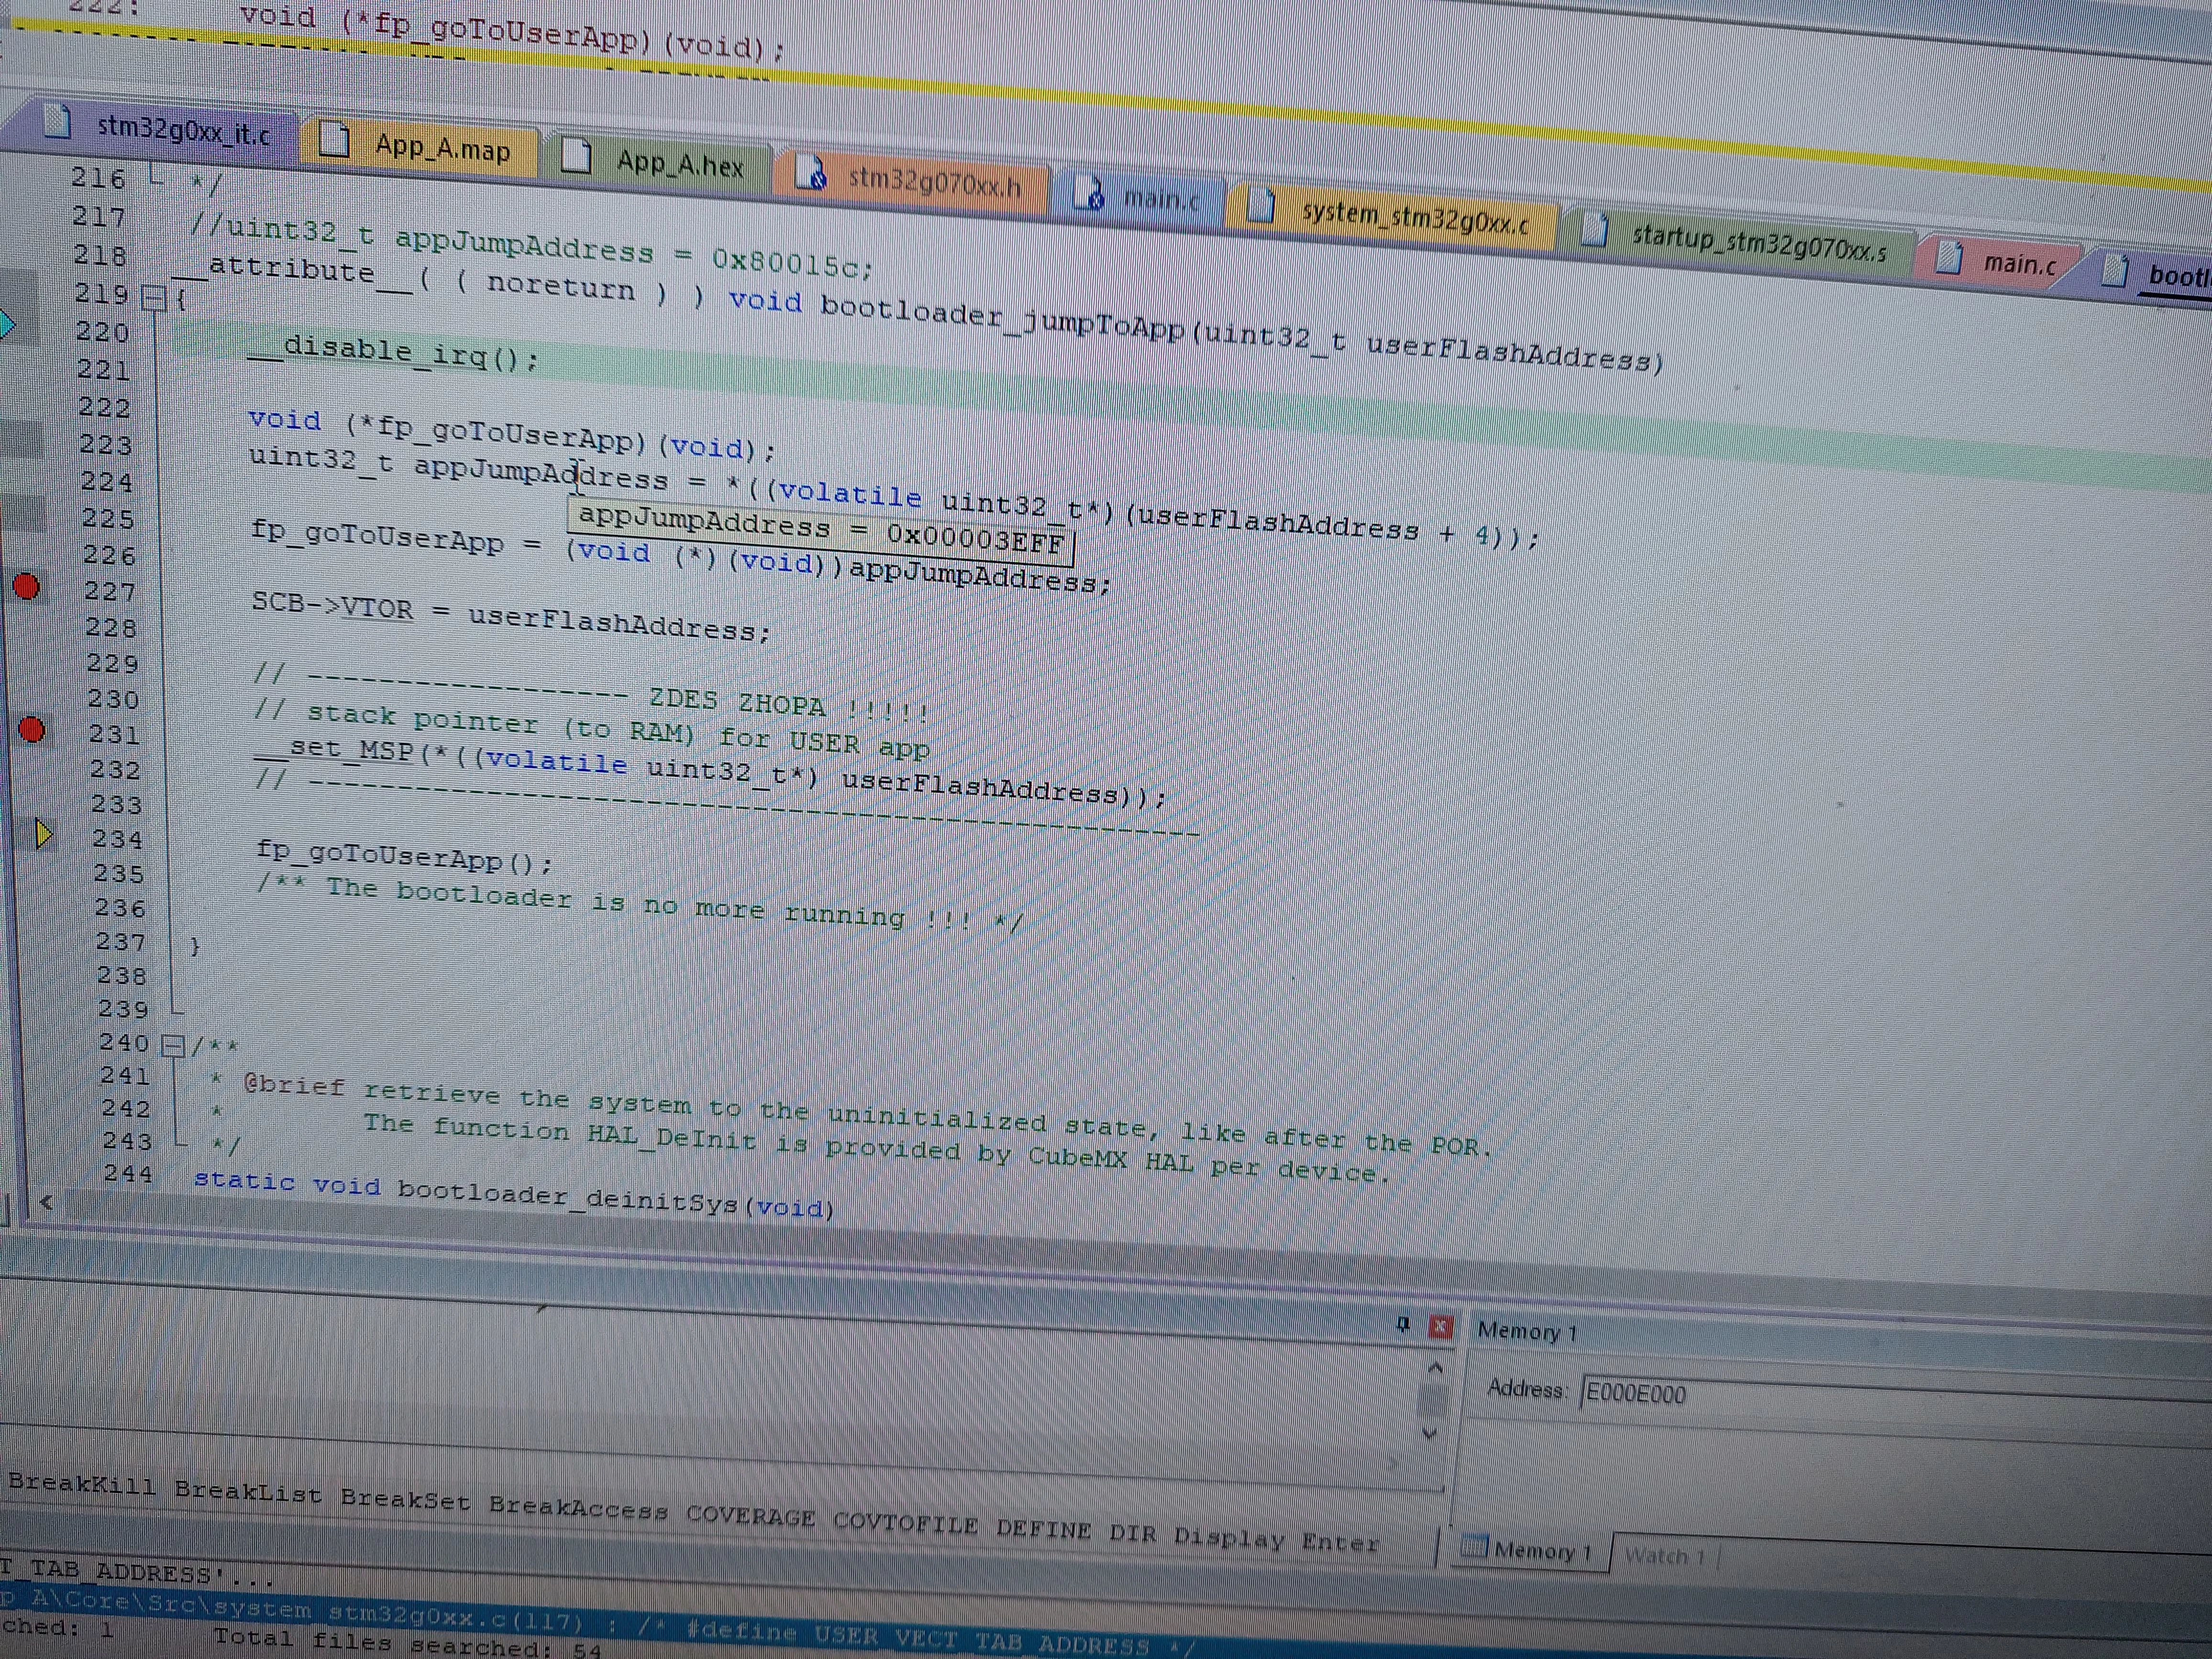The height and width of the screenshot is (1659, 2212).
Task: Click the Display command hint
Action: coord(1229,1538)
